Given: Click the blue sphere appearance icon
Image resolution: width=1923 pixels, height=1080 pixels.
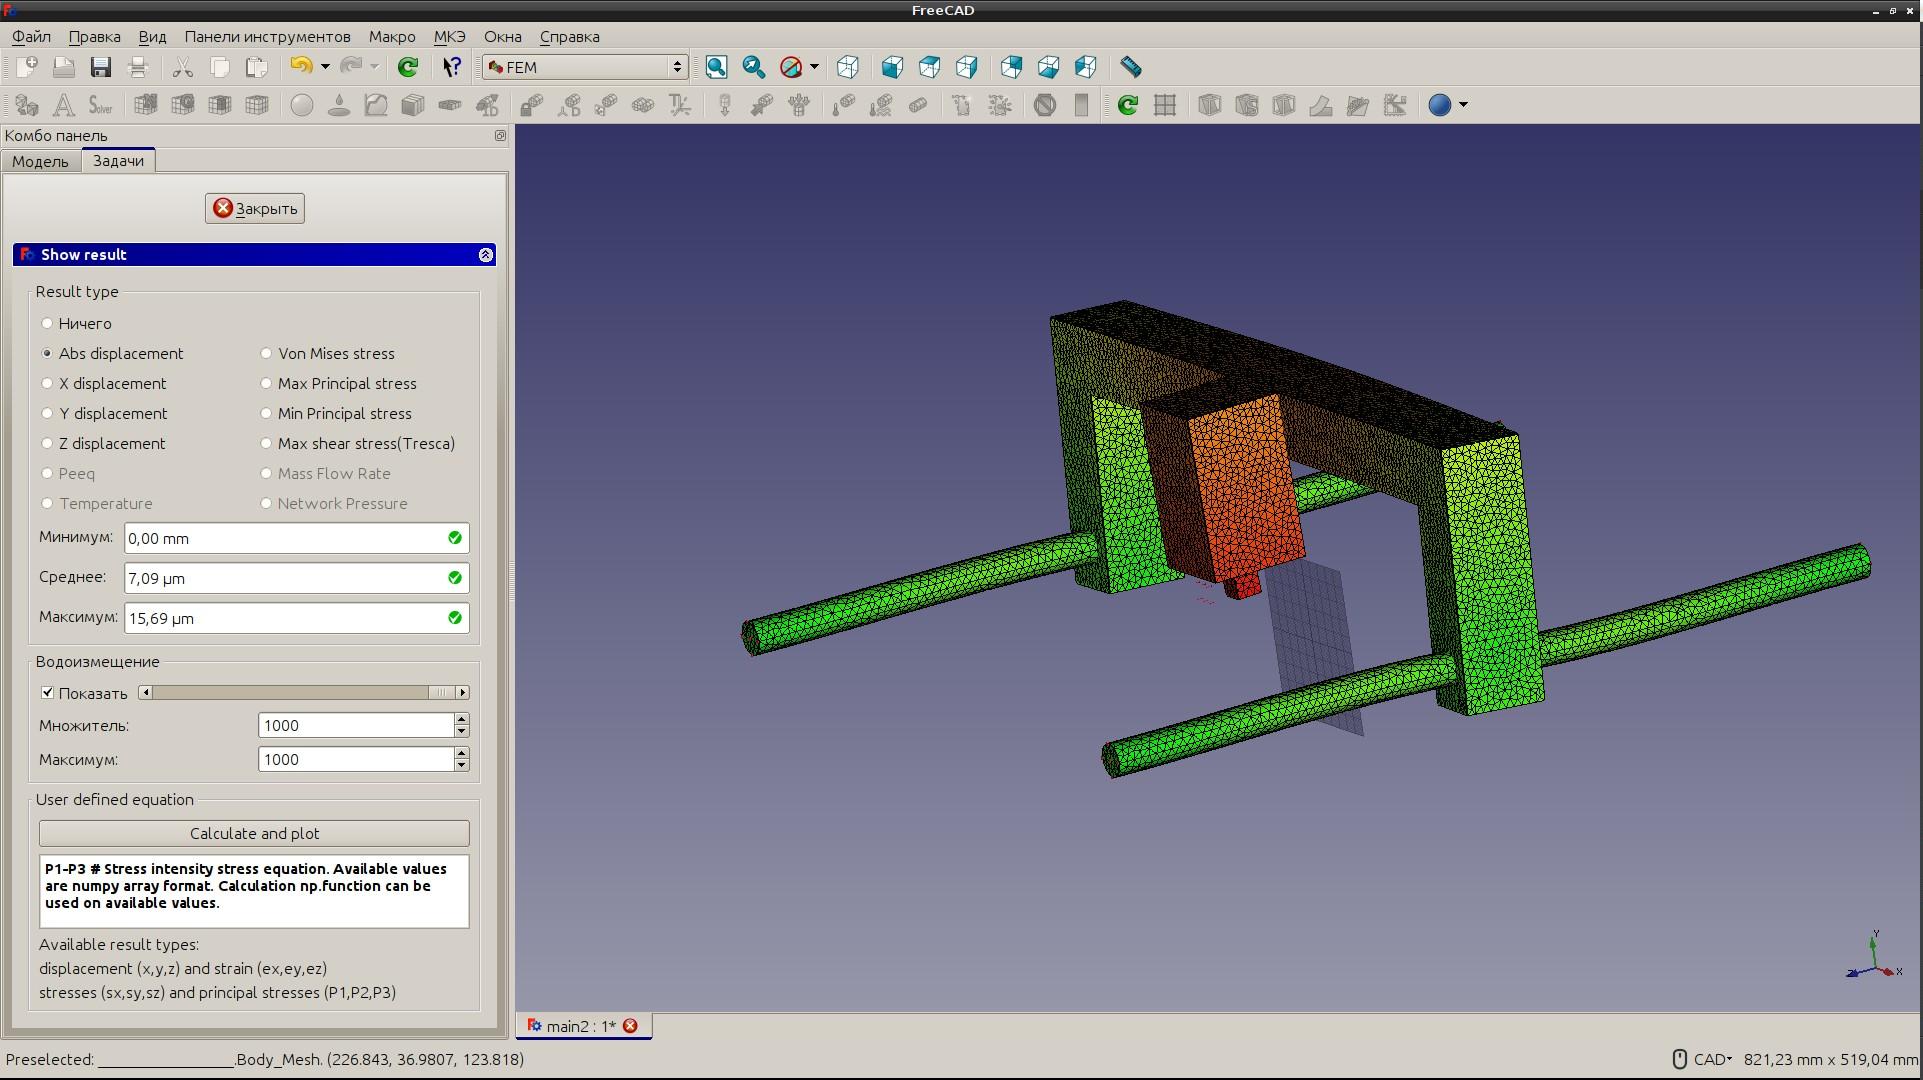Looking at the screenshot, I should click(x=1439, y=105).
